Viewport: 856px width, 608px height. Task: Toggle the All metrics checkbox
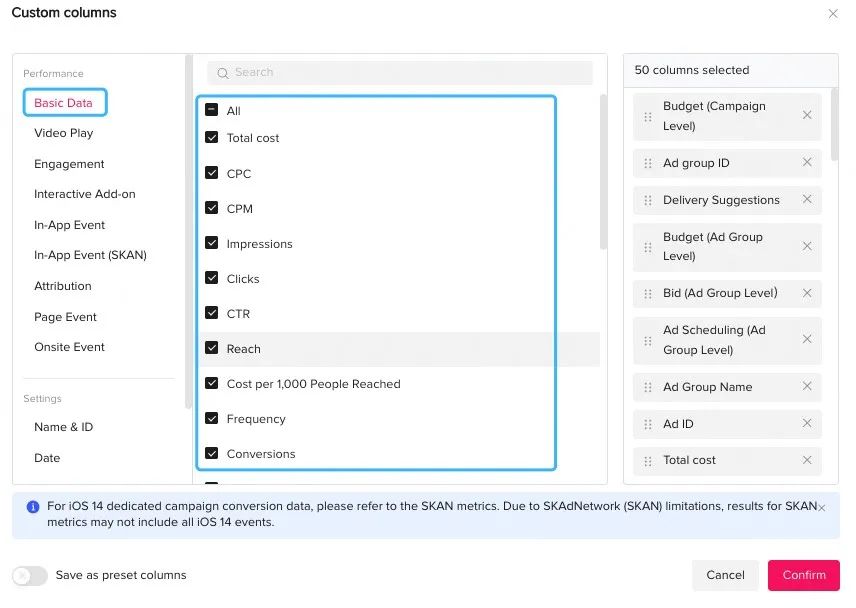211,110
